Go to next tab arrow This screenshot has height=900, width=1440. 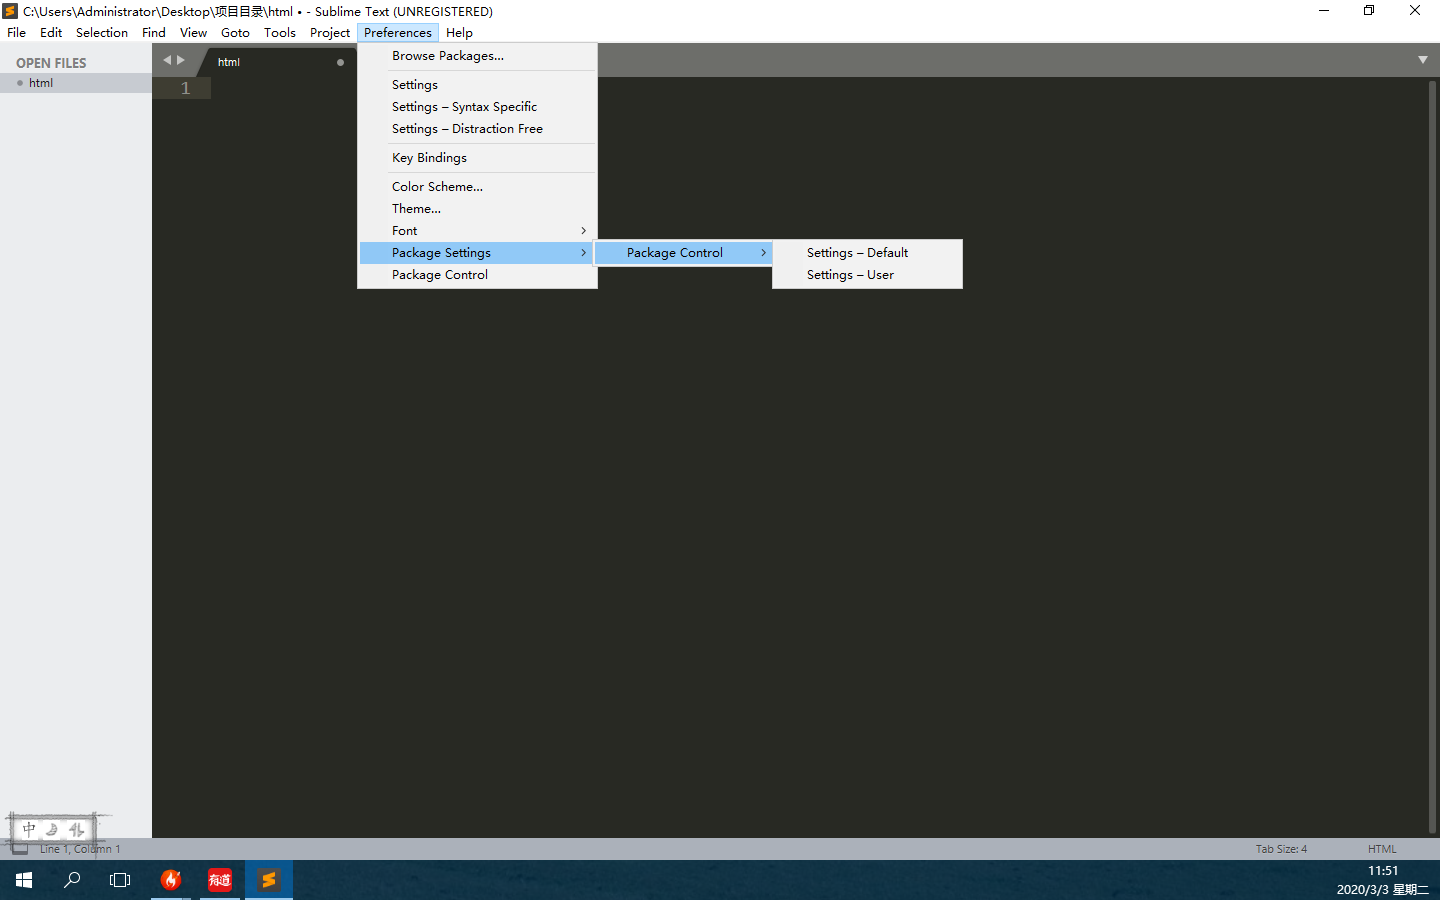[181, 60]
